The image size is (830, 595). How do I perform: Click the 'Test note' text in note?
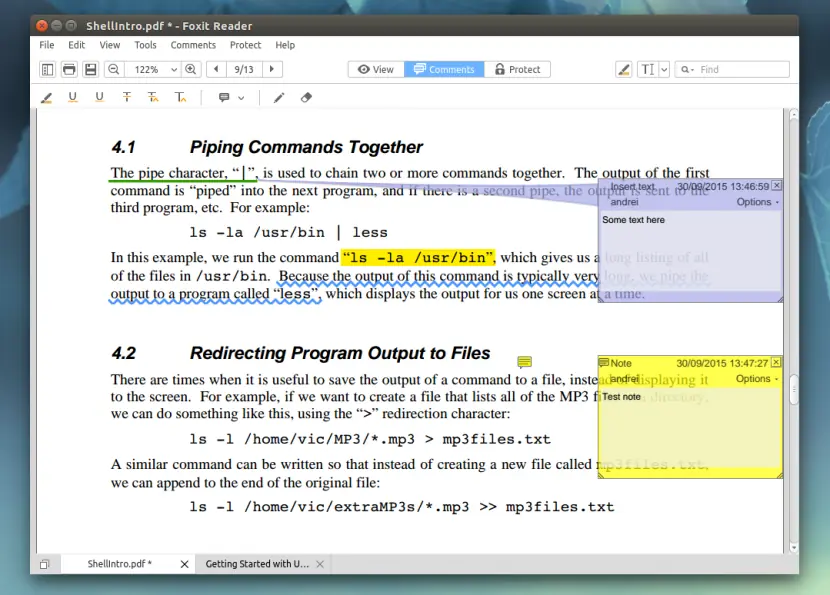(x=621, y=396)
